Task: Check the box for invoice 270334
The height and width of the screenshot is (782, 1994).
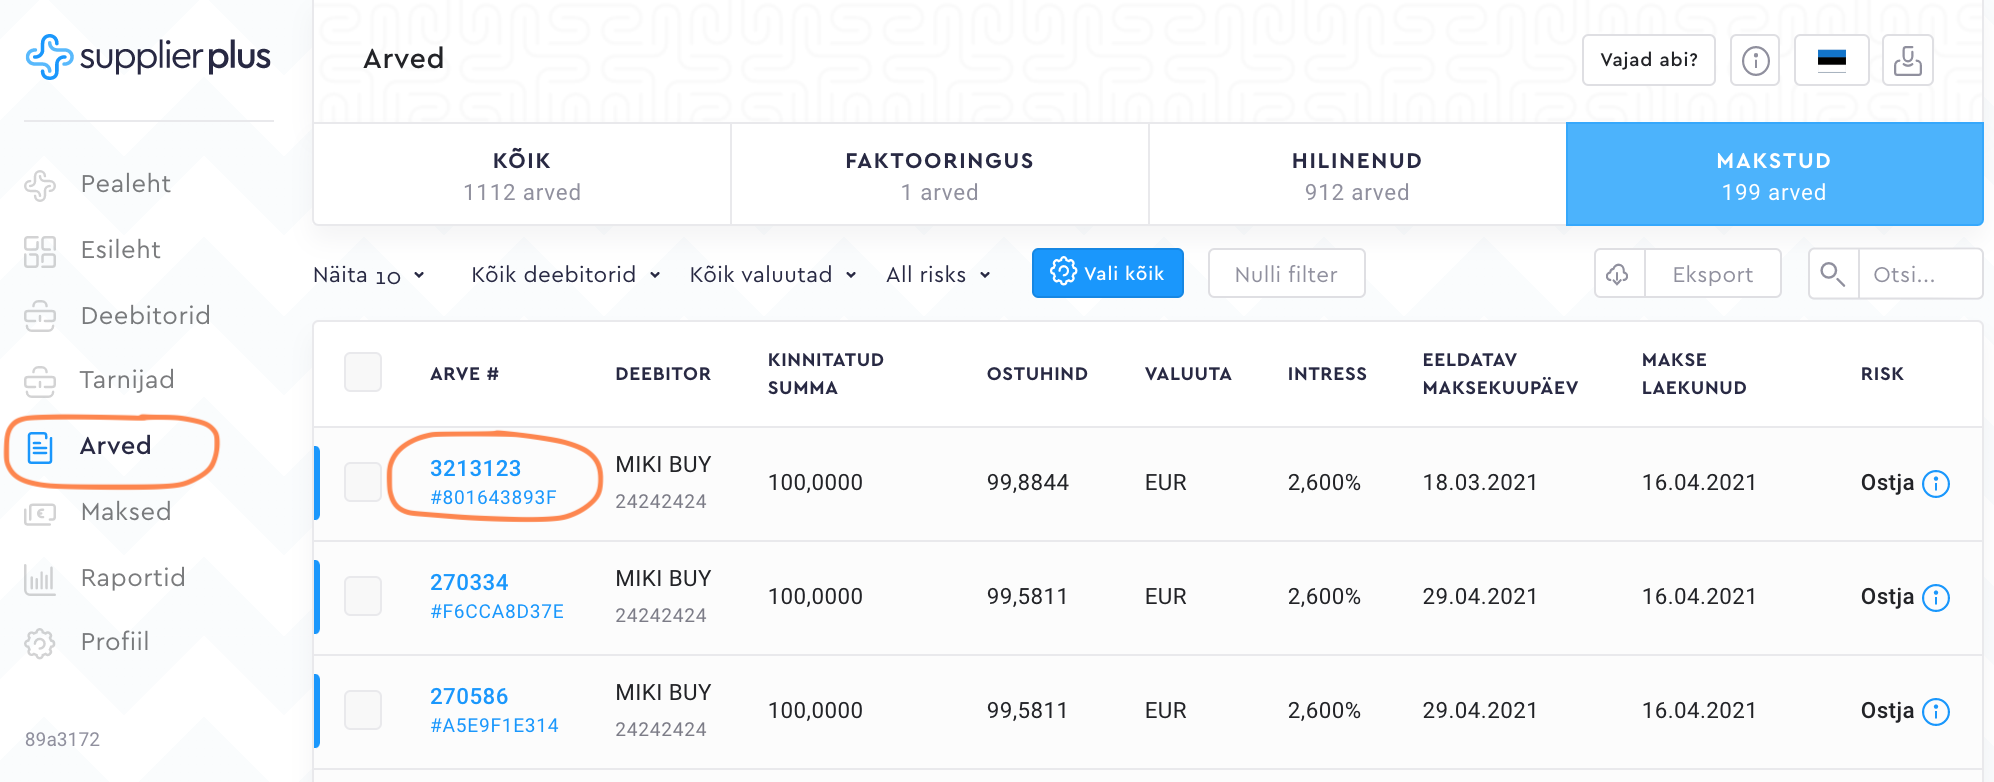Action: tap(363, 596)
